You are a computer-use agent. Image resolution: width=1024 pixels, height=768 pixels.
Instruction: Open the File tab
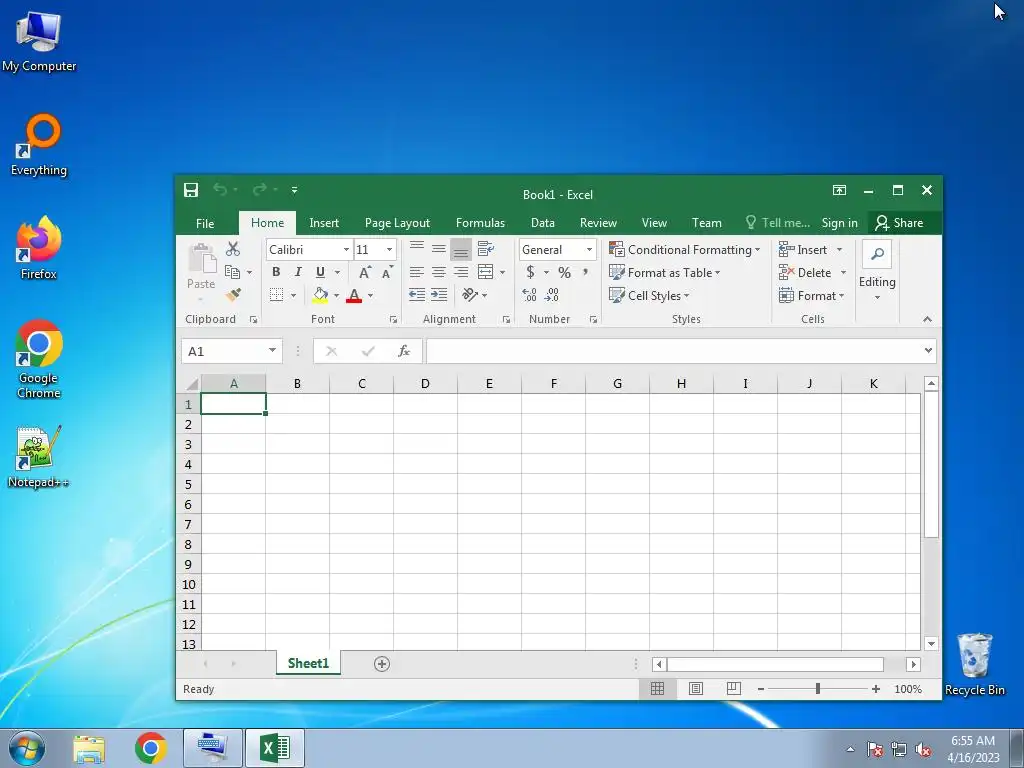click(x=205, y=223)
